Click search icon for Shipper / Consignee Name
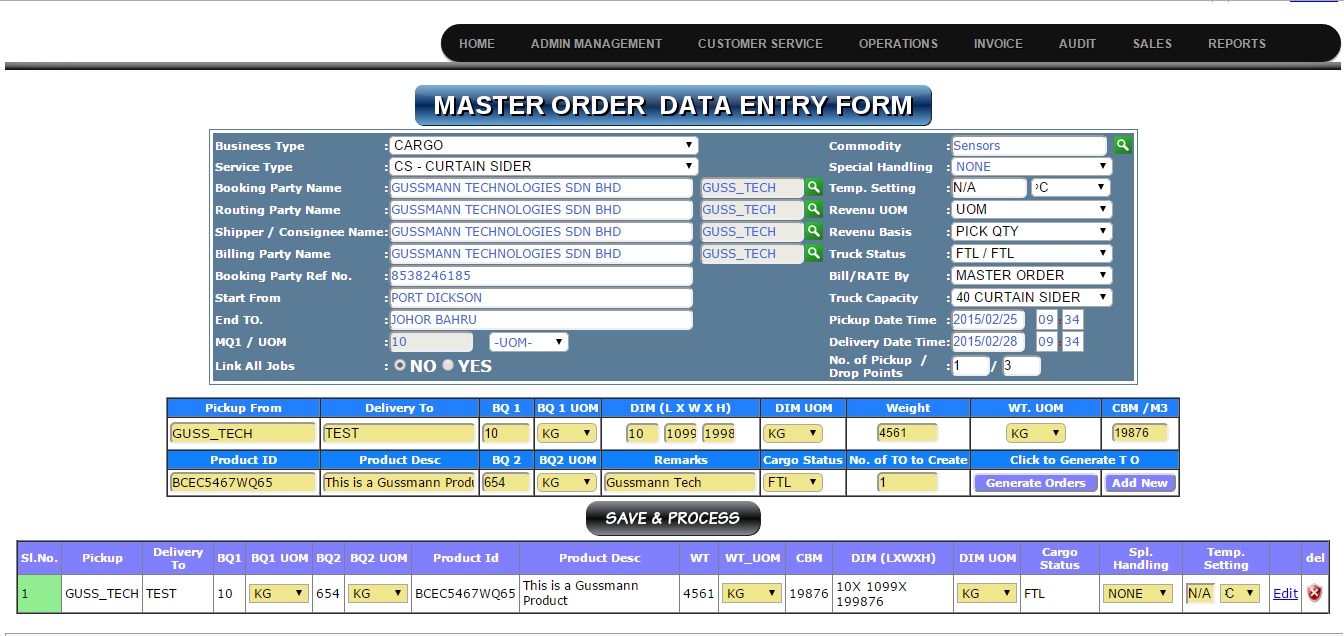This screenshot has height=636, width=1344. click(814, 232)
